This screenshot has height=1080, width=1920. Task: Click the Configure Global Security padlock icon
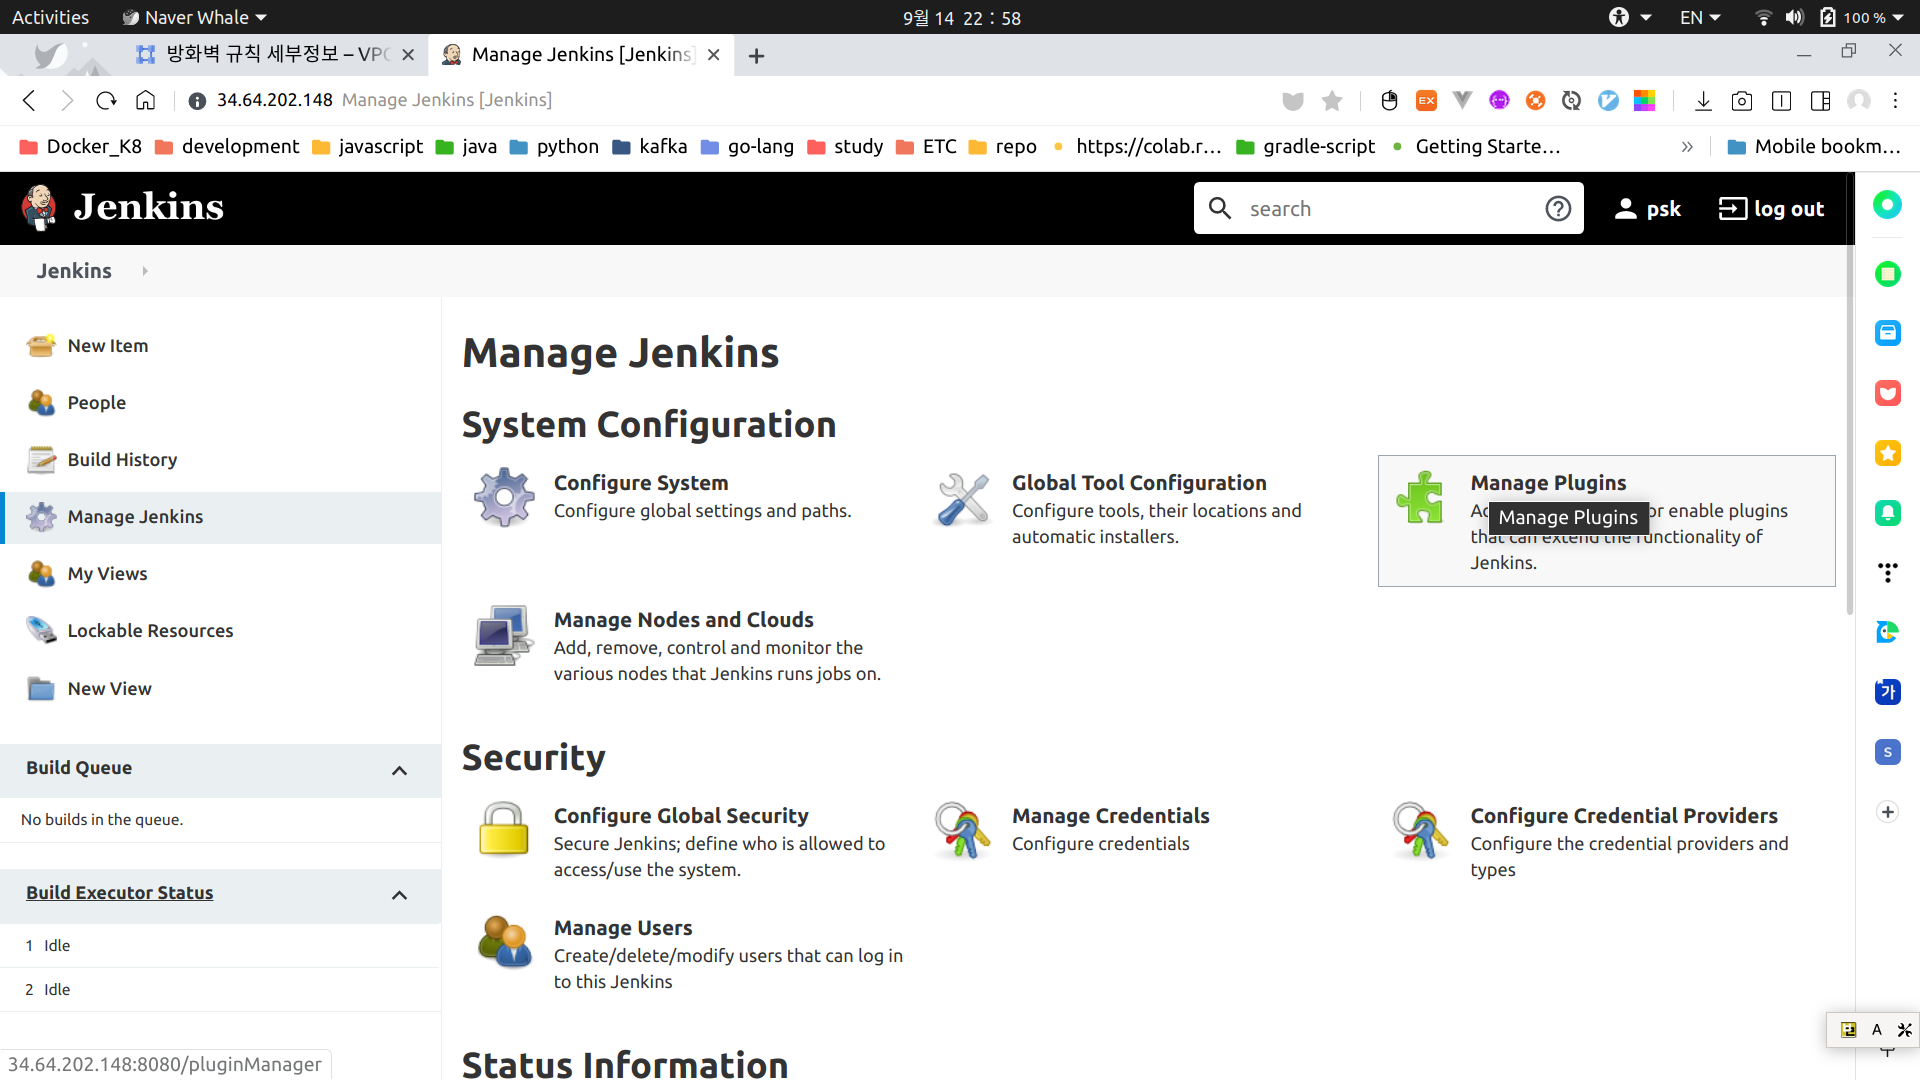(x=503, y=829)
